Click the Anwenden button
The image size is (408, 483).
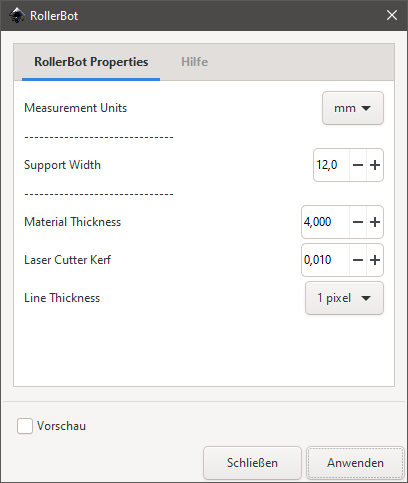point(355,463)
